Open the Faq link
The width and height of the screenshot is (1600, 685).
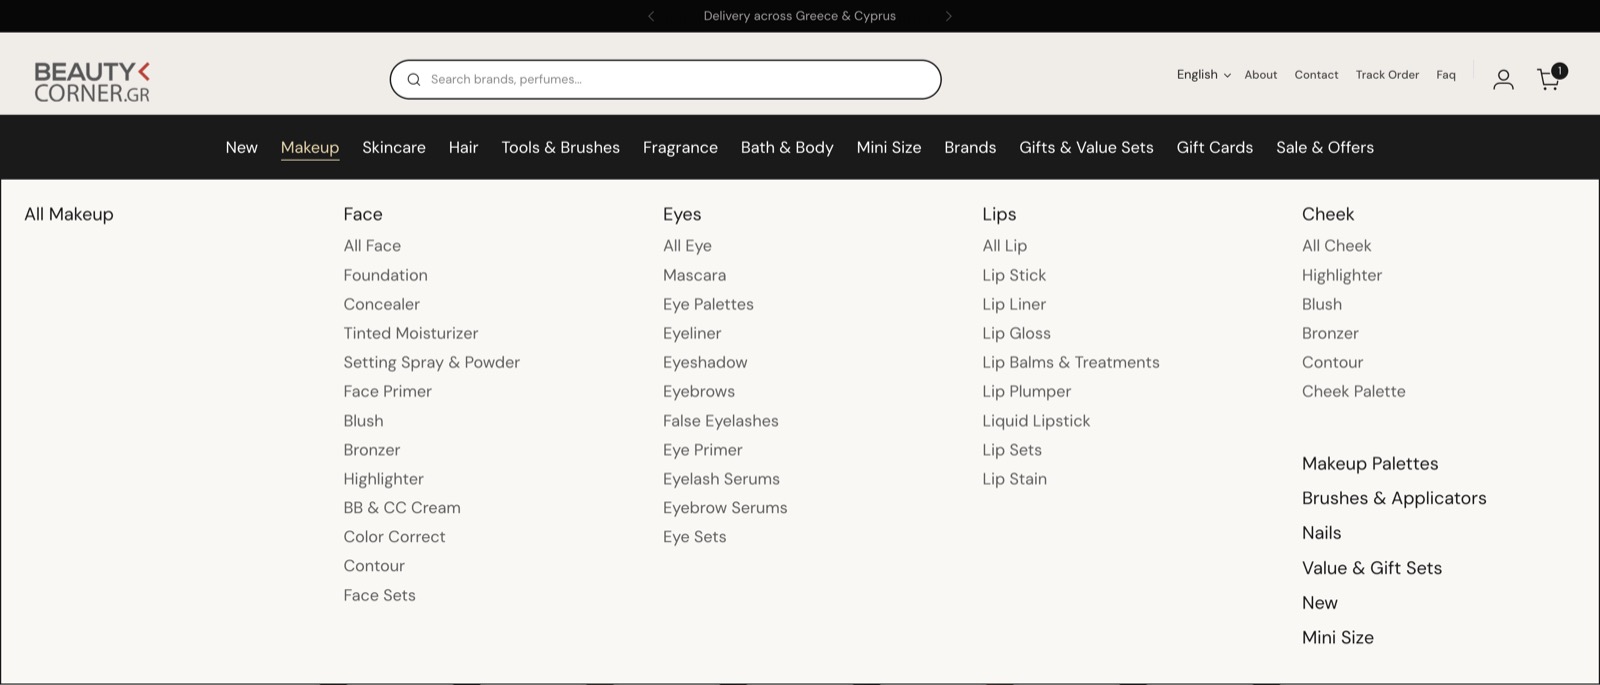[1446, 75]
